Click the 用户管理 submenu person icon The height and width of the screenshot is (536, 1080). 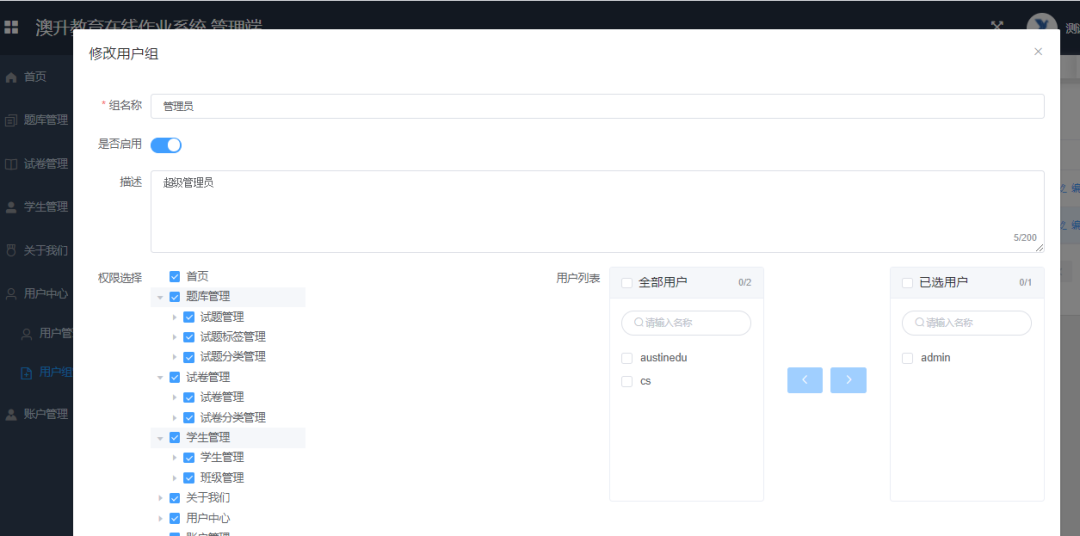coord(27,334)
